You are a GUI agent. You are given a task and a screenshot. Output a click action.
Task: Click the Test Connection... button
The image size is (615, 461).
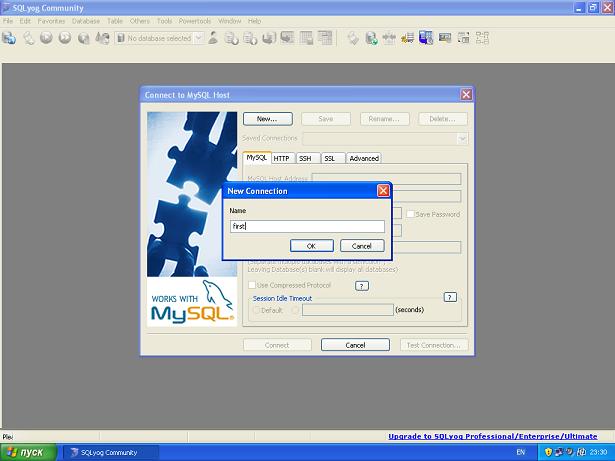click(x=434, y=345)
